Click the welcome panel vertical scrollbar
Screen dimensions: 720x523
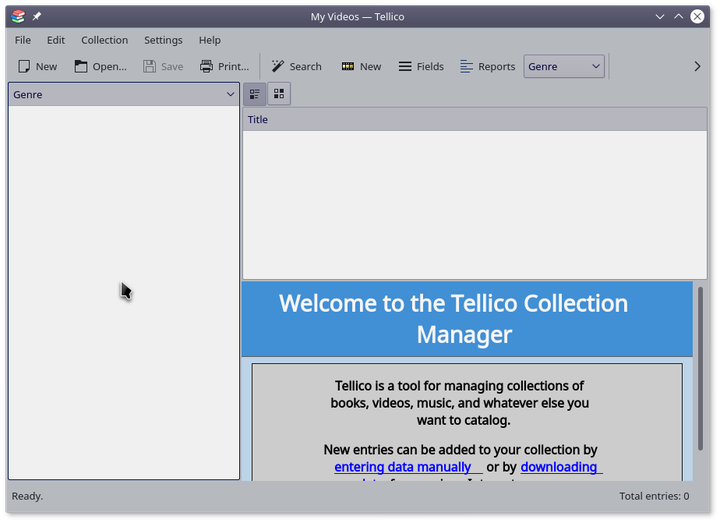coord(700,370)
